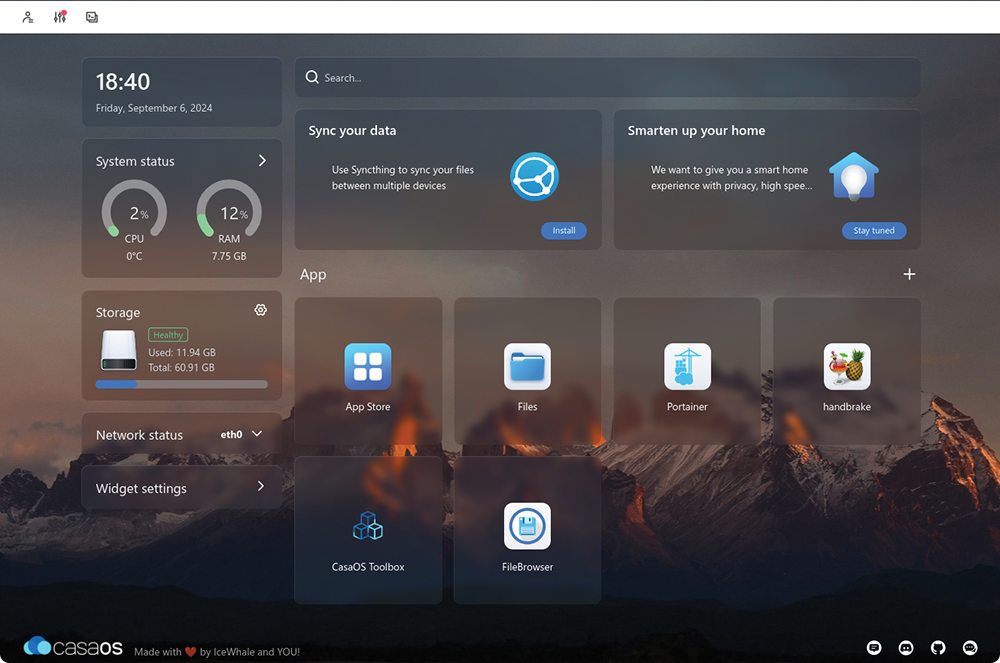Click Made with love by IceWhale text
The image size is (1000, 663).
click(217, 652)
